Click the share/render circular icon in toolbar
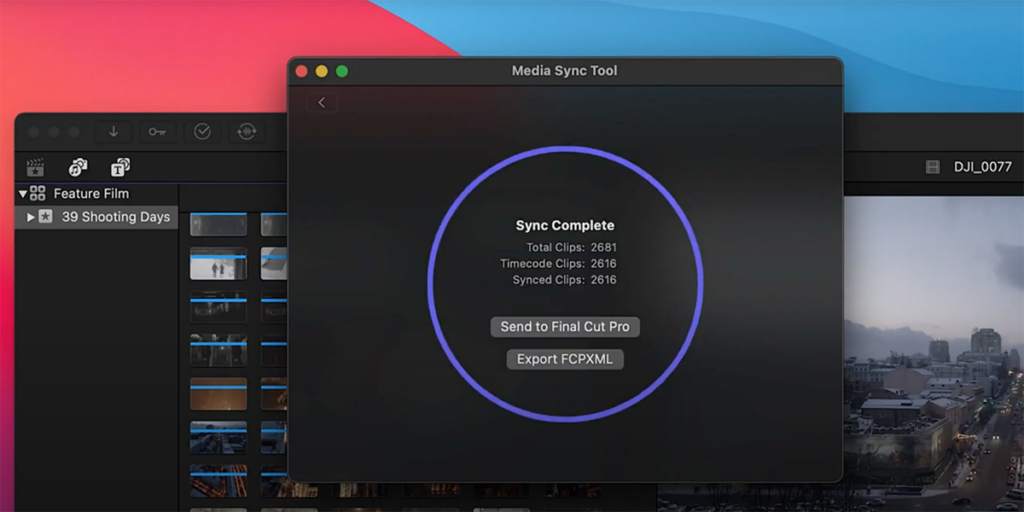The height and width of the screenshot is (512, 1024). click(246, 131)
